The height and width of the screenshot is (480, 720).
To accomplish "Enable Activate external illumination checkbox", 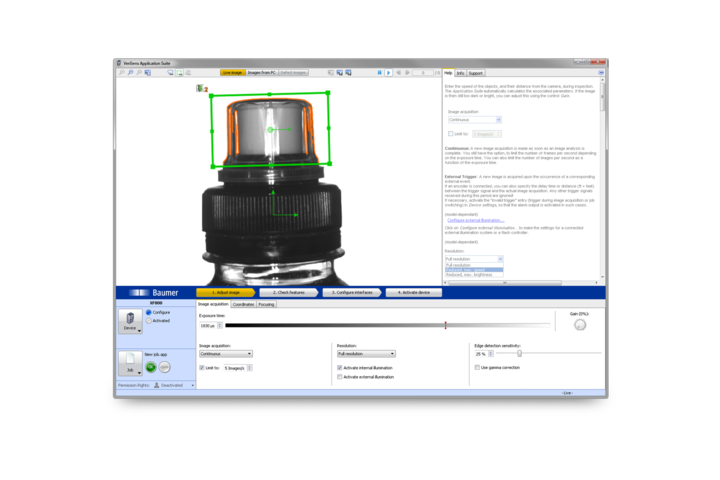I will (x=339, y=375).
